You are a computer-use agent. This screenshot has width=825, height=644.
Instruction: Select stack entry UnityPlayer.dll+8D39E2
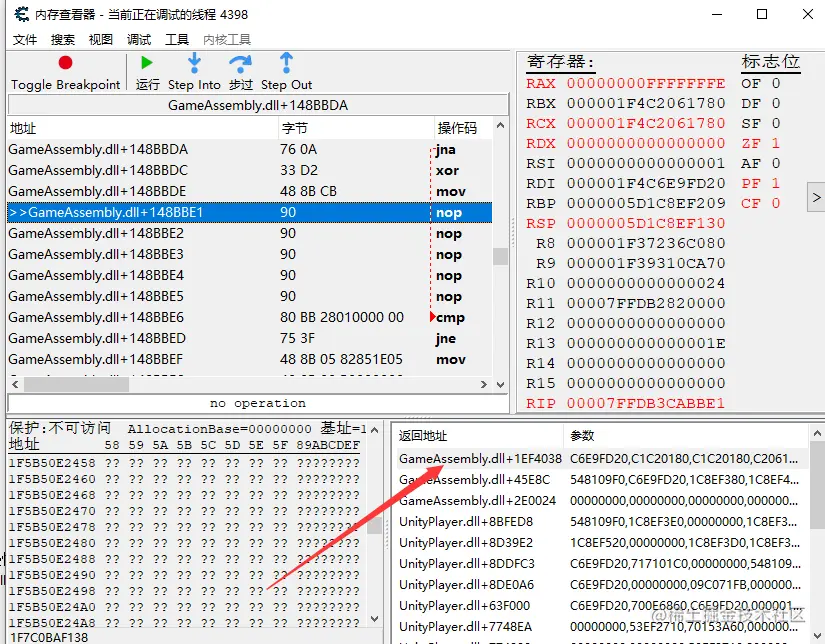click(x=601, y=543)
